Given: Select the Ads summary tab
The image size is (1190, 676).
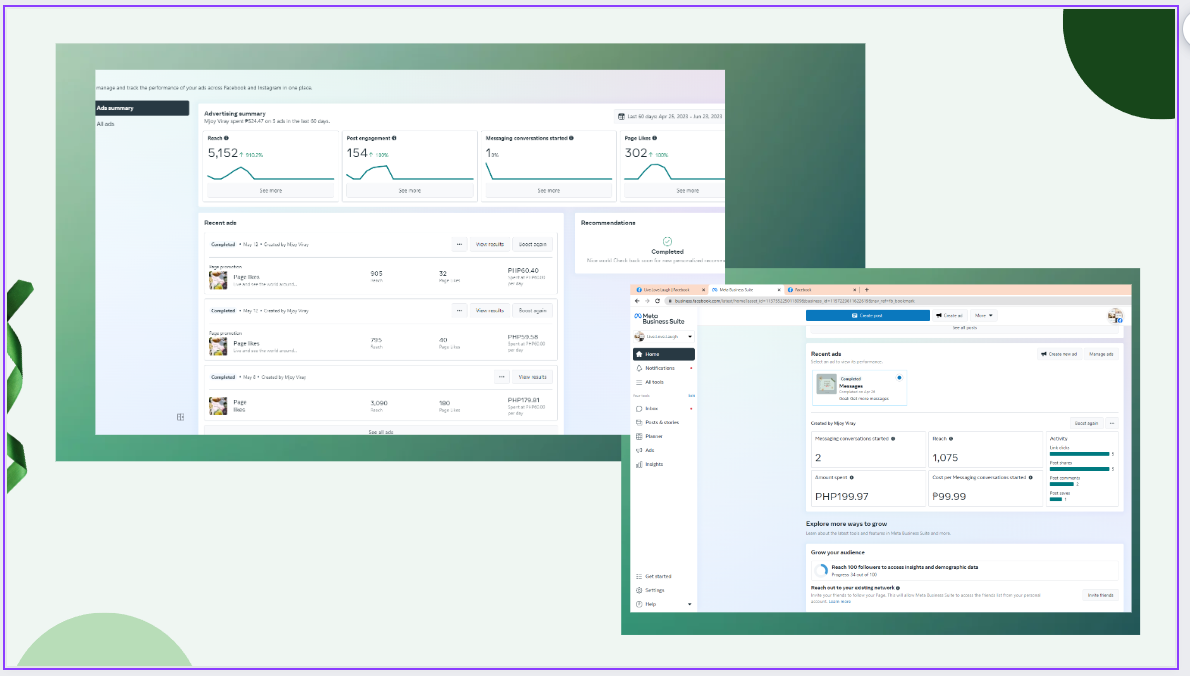Looking at the screenshot, I should 142,108.
